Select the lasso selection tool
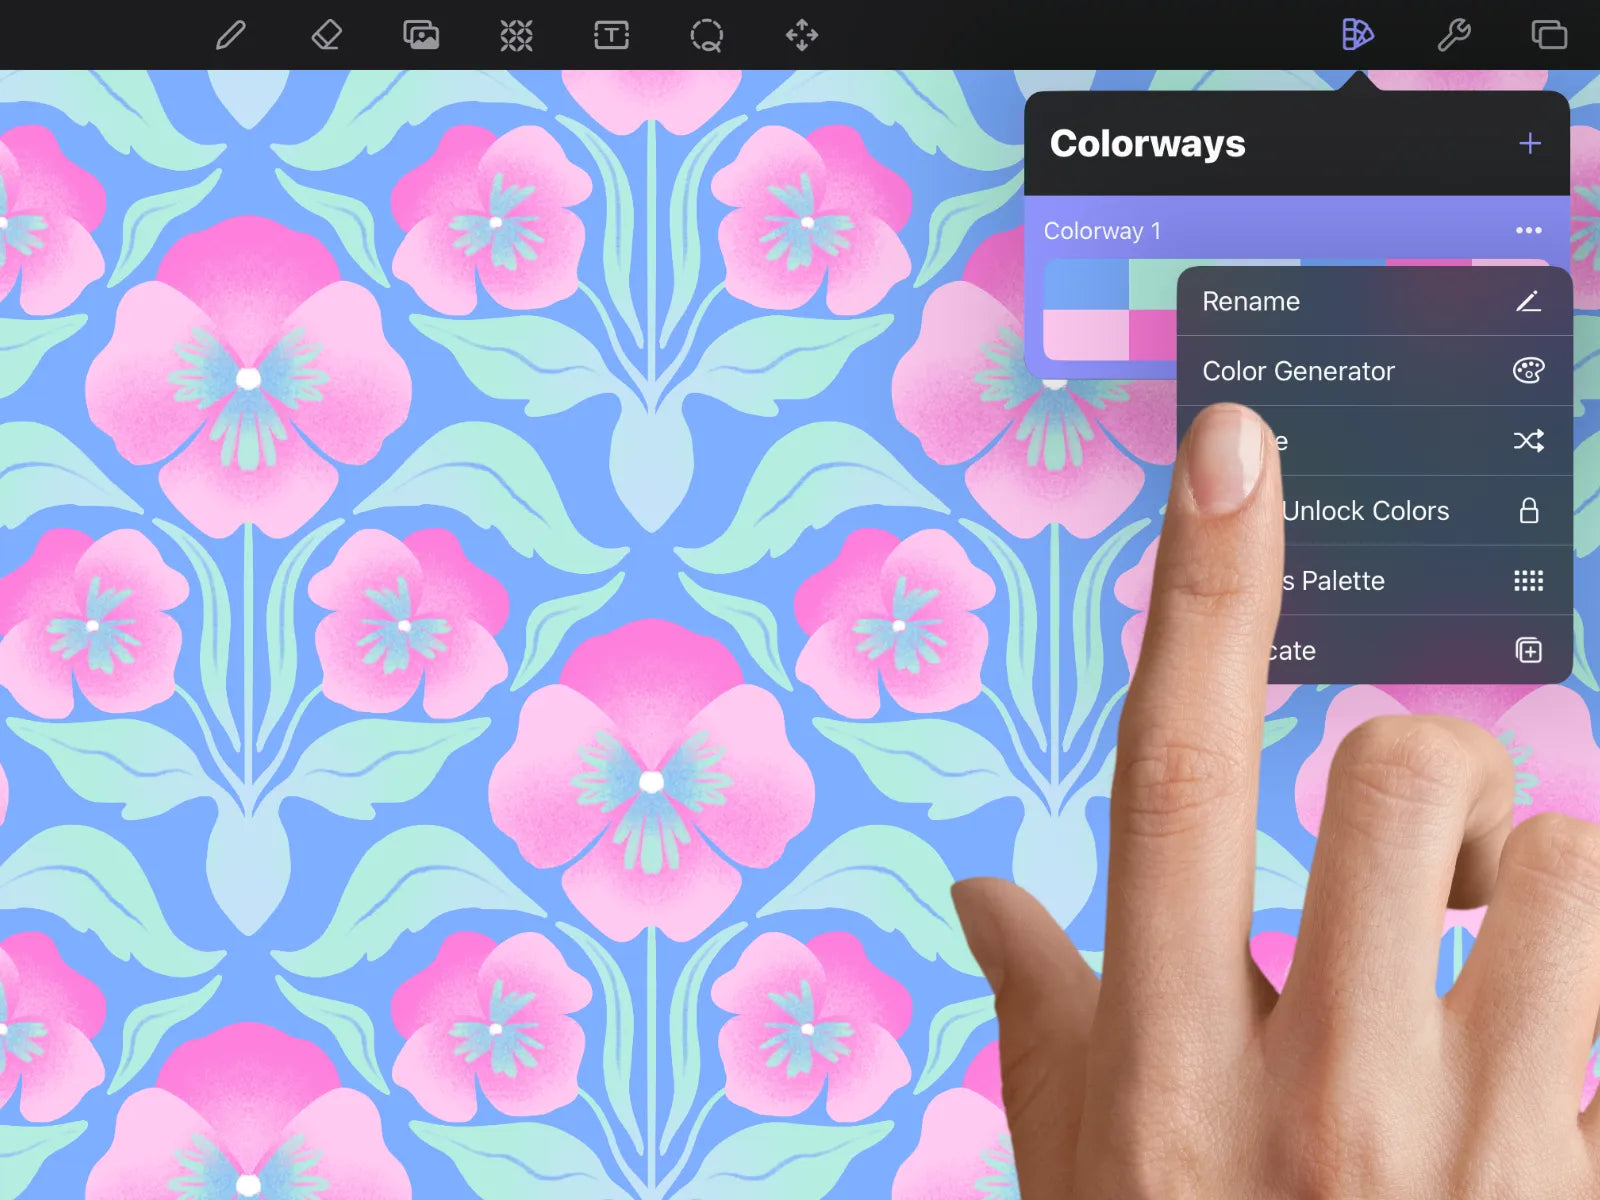The height and width of the screenshot is (1200, 1600). coord(707,36)
